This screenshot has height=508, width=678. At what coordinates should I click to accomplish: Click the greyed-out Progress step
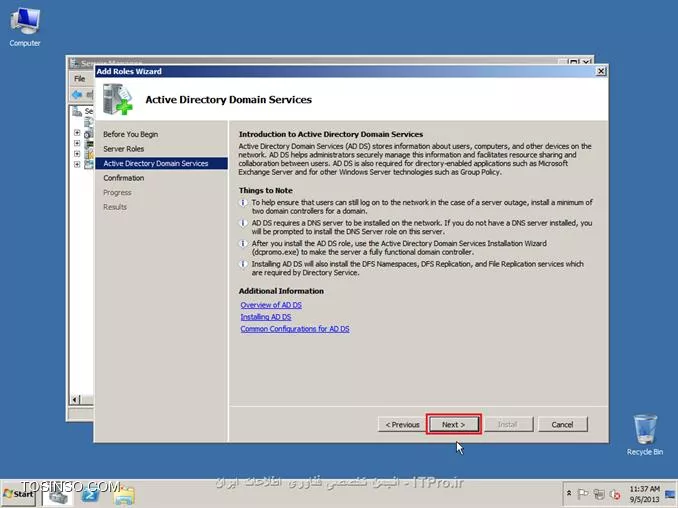pyautogui.click(x=117, y=192)
